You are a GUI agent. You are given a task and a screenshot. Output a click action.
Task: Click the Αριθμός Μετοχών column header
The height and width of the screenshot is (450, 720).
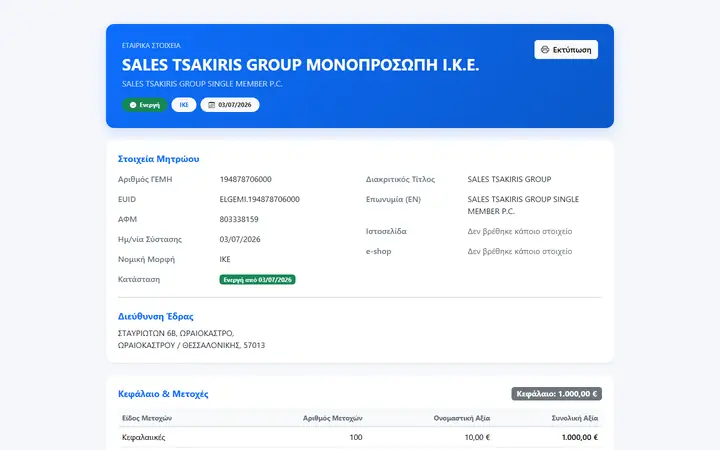click(332, 418)
